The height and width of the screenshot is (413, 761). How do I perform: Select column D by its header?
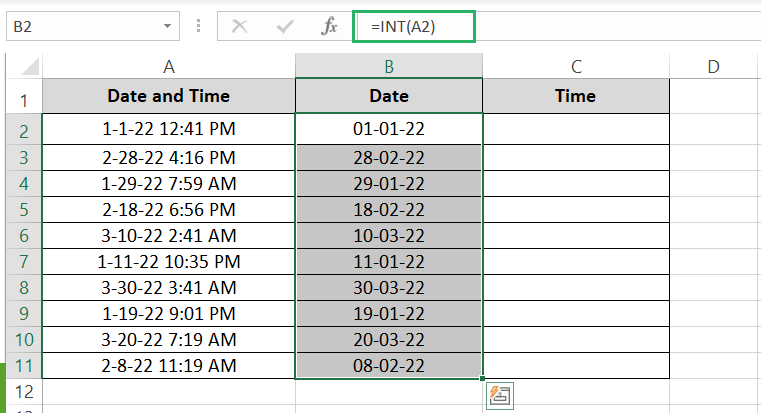tap(712, 66)
